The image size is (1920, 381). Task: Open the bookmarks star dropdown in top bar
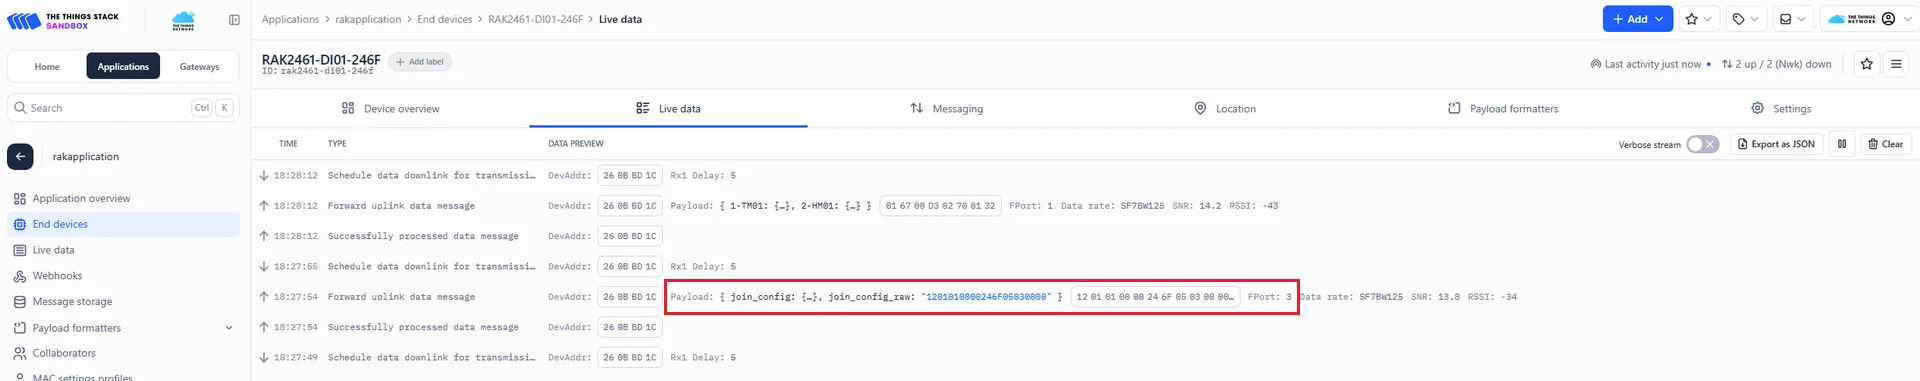pos(1698,19)
